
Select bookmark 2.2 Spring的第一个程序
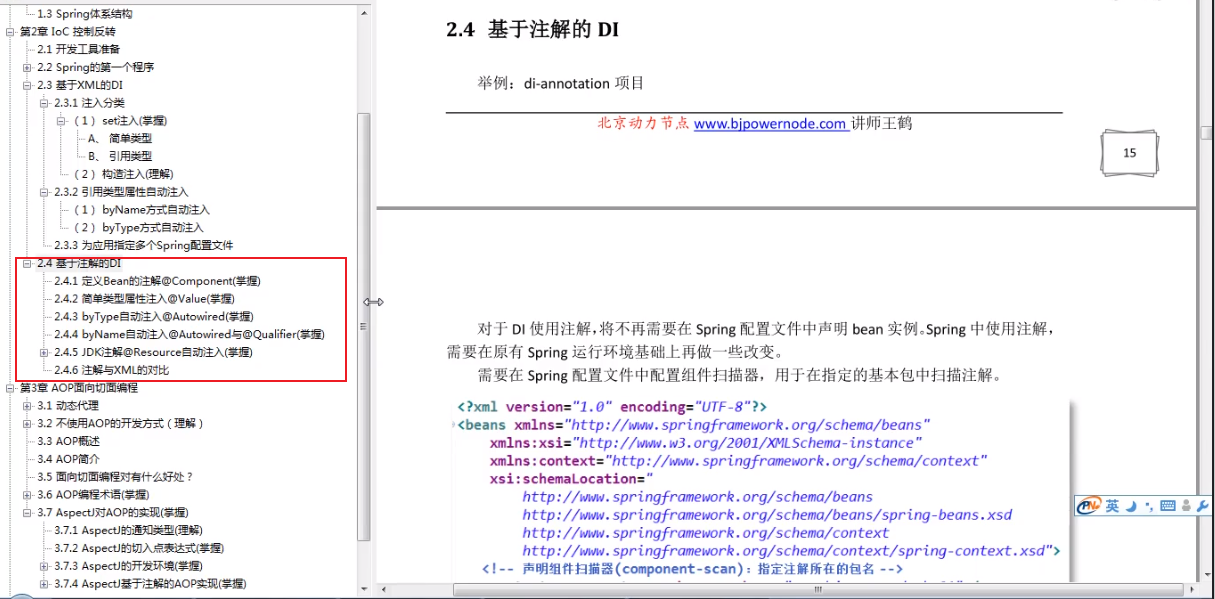pos(95,67)
